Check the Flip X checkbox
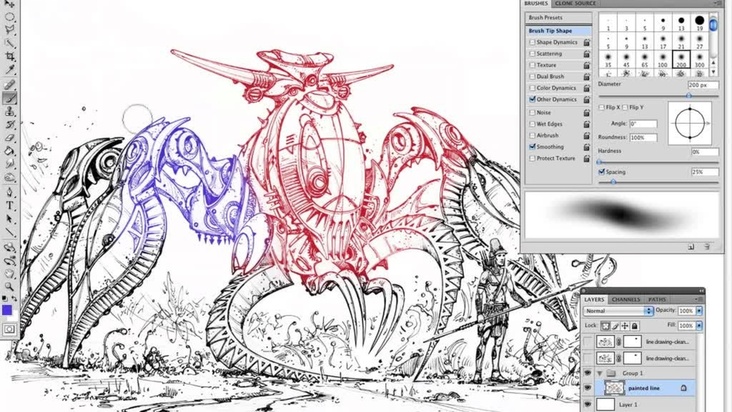The image size is (732, 412). pos(602,107)
